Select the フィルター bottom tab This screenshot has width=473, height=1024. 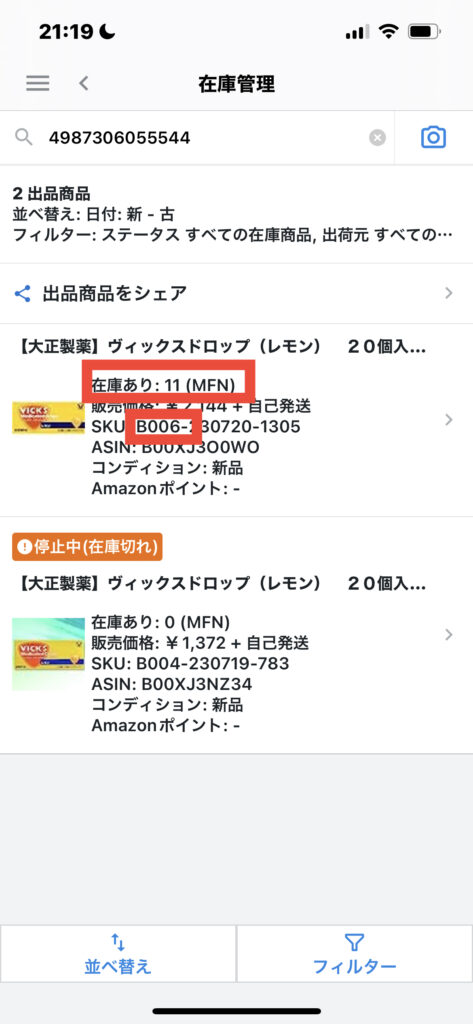coord(355,953)
